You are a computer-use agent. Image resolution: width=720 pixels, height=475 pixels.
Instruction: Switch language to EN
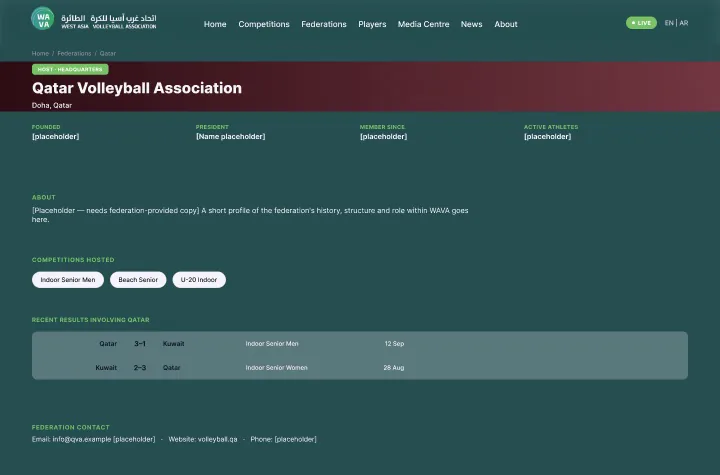[x=669, y=23]
